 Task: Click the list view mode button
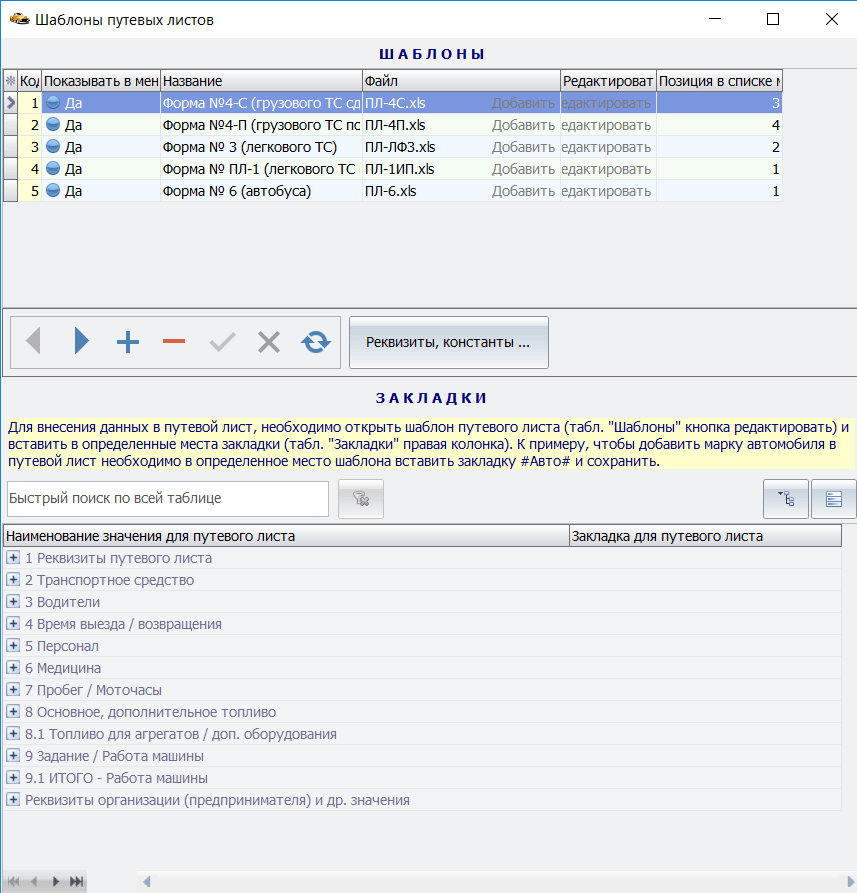(x=834, y=499)
